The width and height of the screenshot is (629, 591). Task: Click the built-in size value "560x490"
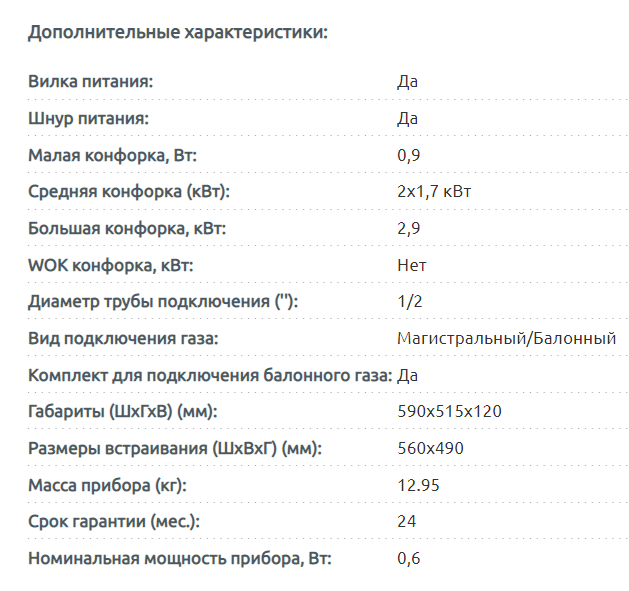[431, 448]
